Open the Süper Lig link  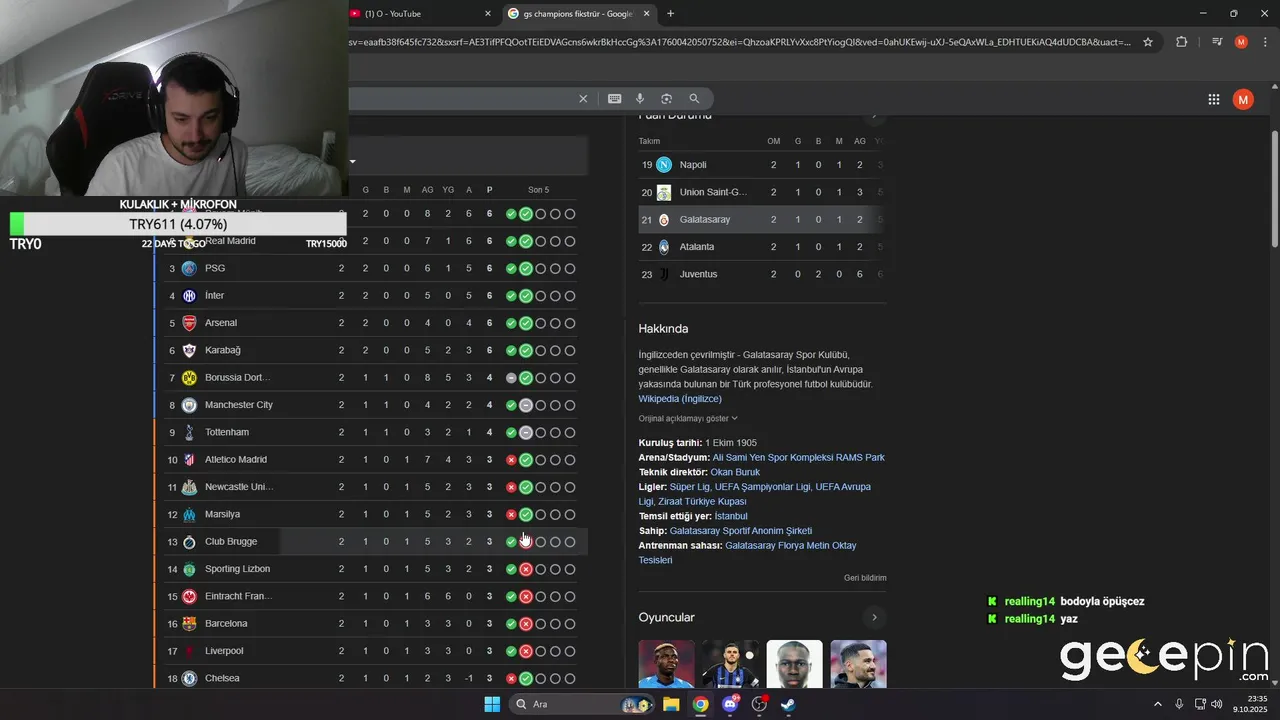pyautogui.click(x=690, y=487)
